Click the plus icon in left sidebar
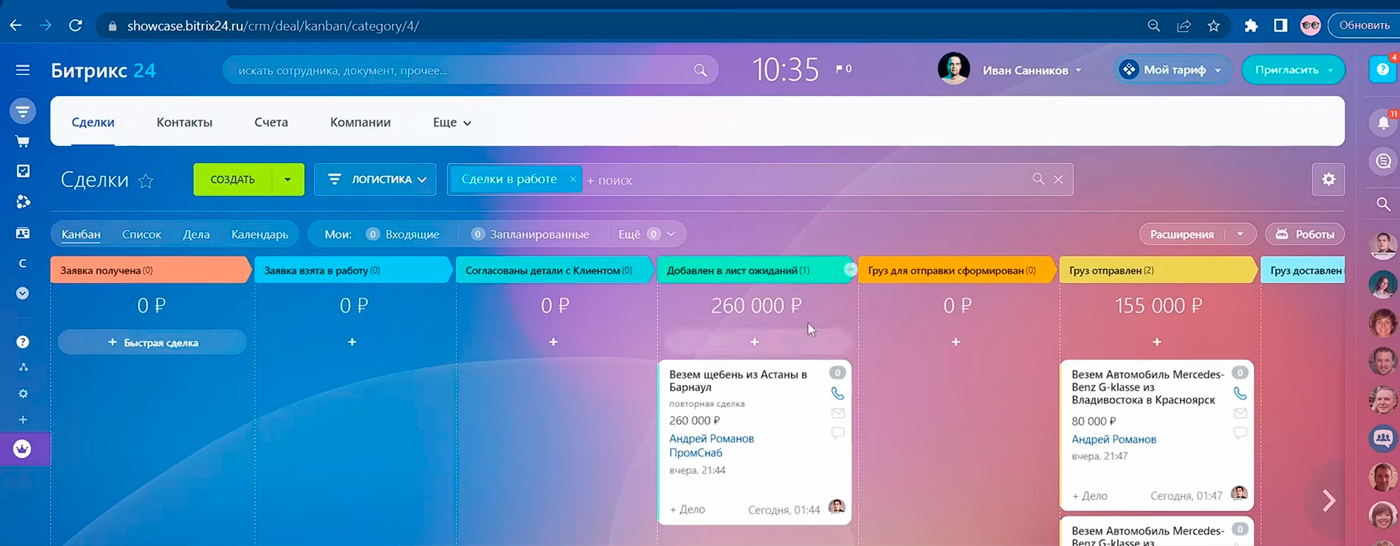Image resolution: width=1400 pixels, height=546 pixels. click(x=22, y=420)
